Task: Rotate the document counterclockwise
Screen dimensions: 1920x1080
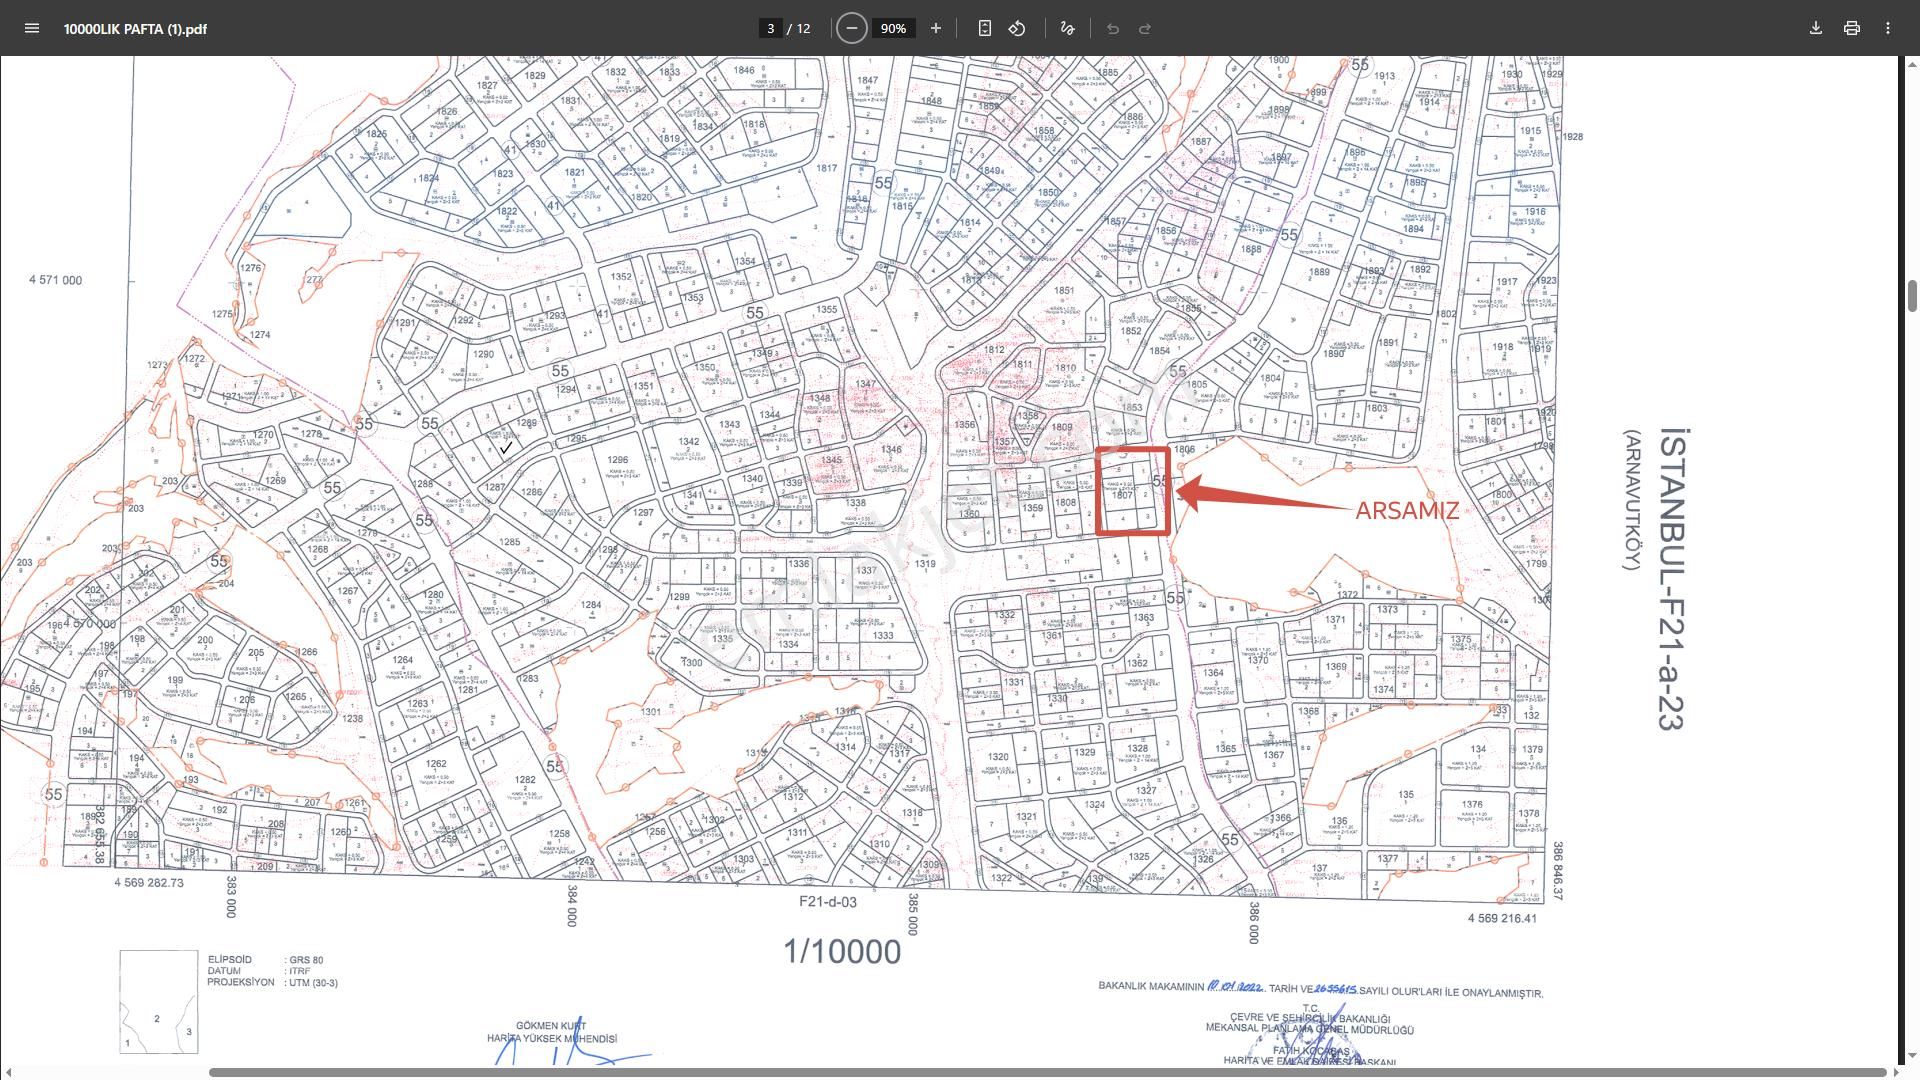Action: [1017, 28]
